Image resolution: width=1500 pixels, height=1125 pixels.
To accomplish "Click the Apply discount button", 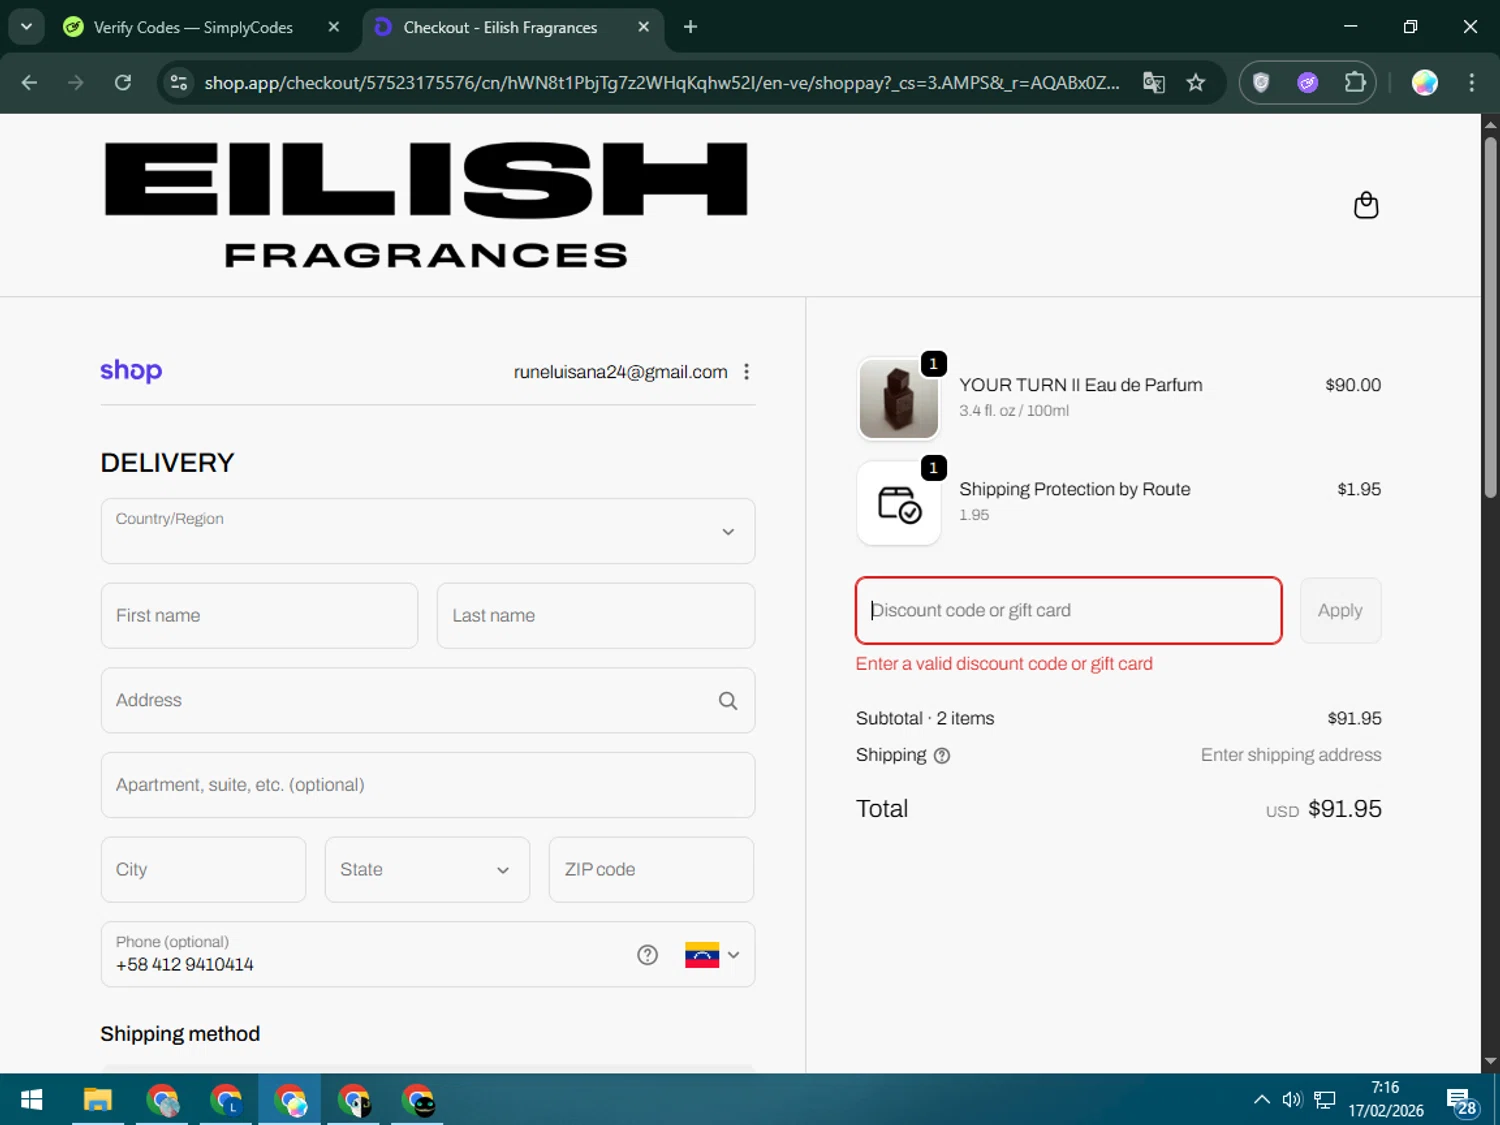I will tap(1340, 611).
